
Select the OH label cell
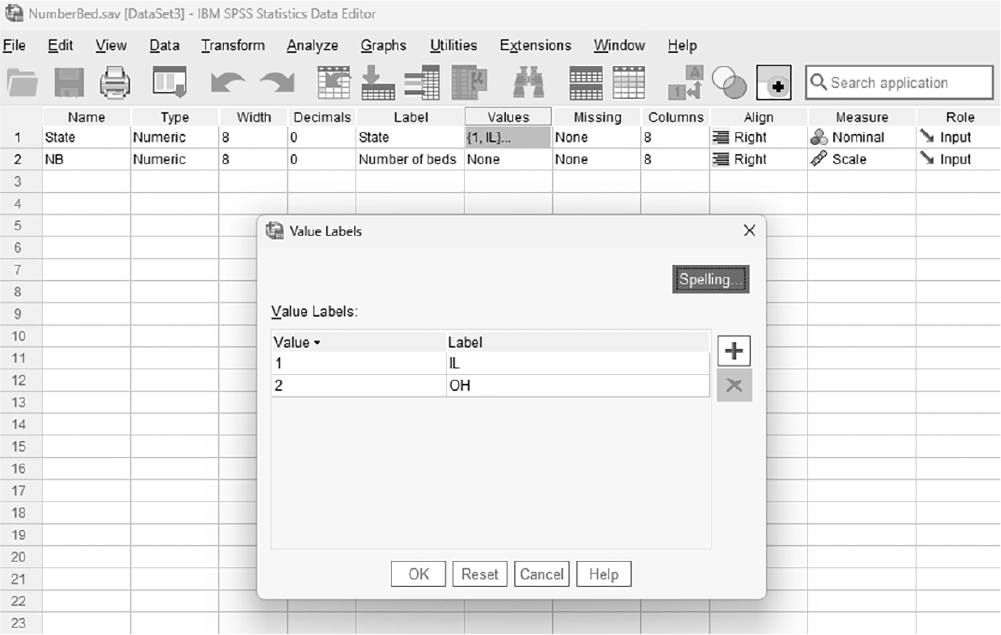point(578,385)
